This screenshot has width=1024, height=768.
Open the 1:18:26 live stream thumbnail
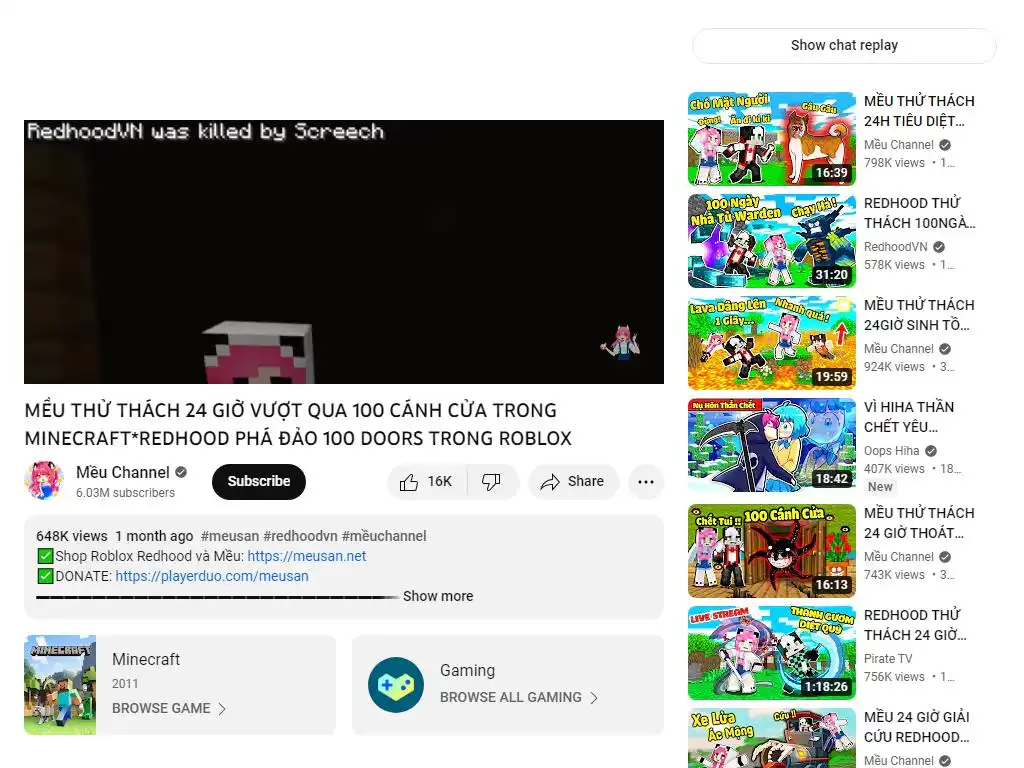[x=772, y=653]
